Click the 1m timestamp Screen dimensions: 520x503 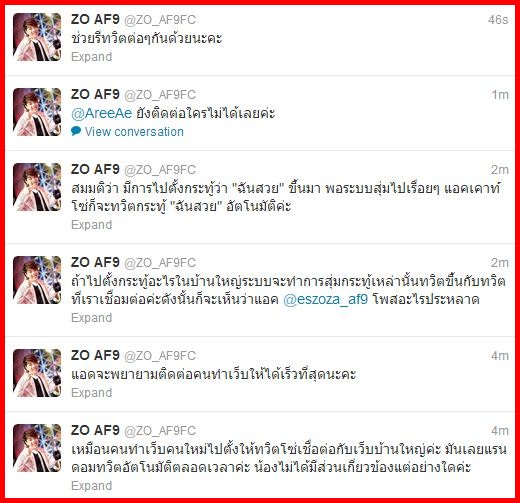500,95
